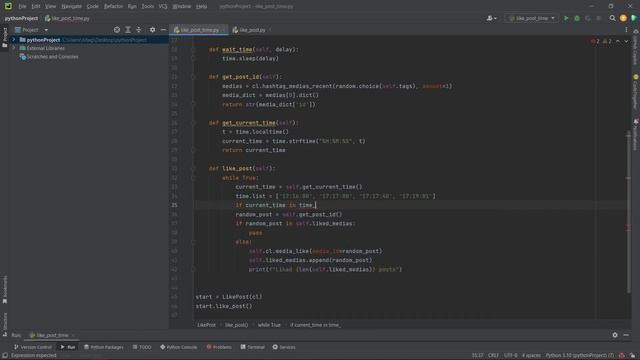Image resolution: width=640 pixels, height=360 pixels.
Task: Click the red error stripe marker on scrollbar
Action: 628,229
